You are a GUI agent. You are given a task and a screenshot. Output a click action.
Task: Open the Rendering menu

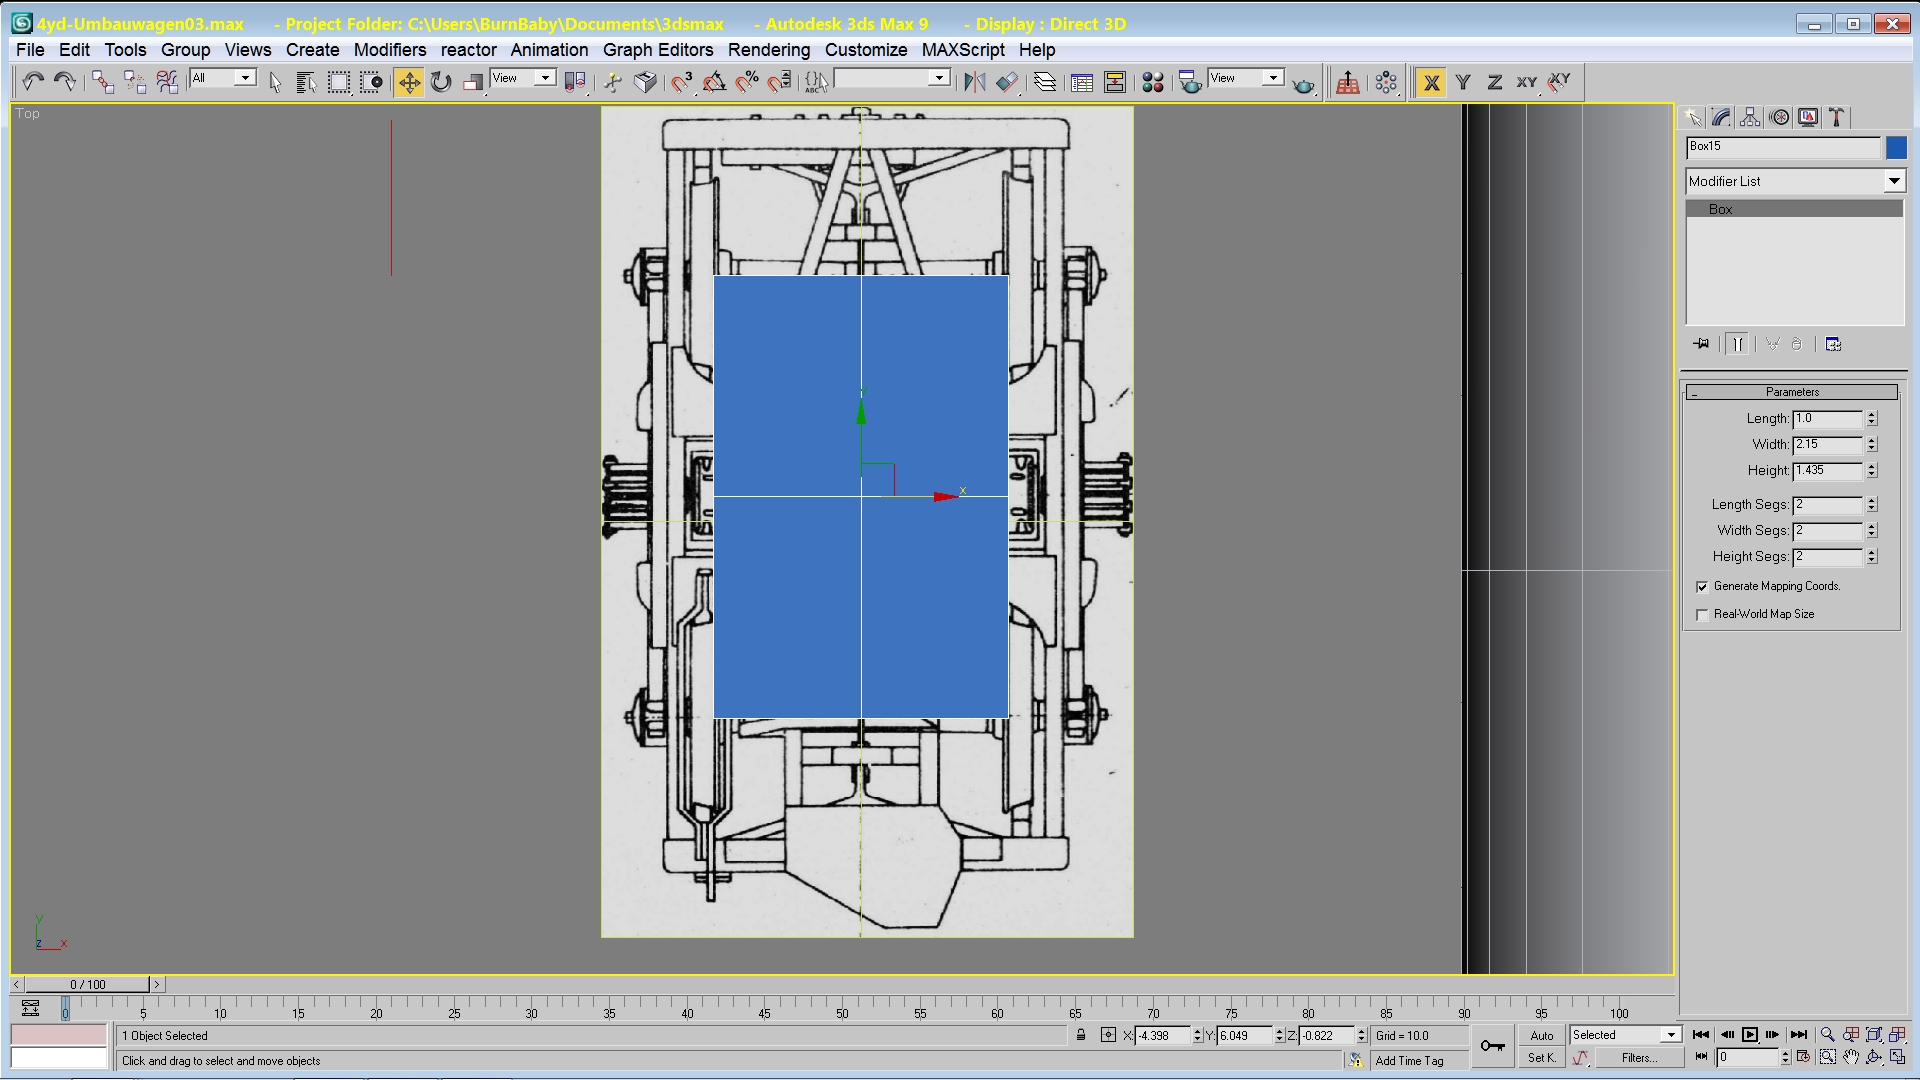click(x=768, y=50)
